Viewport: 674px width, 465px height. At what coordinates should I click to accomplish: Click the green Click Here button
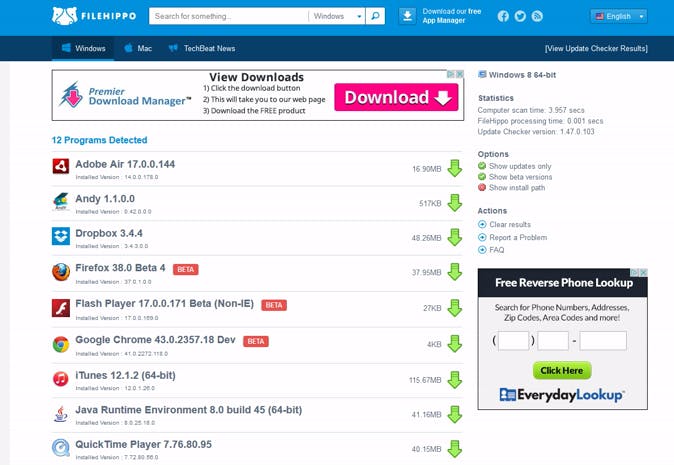562,370
